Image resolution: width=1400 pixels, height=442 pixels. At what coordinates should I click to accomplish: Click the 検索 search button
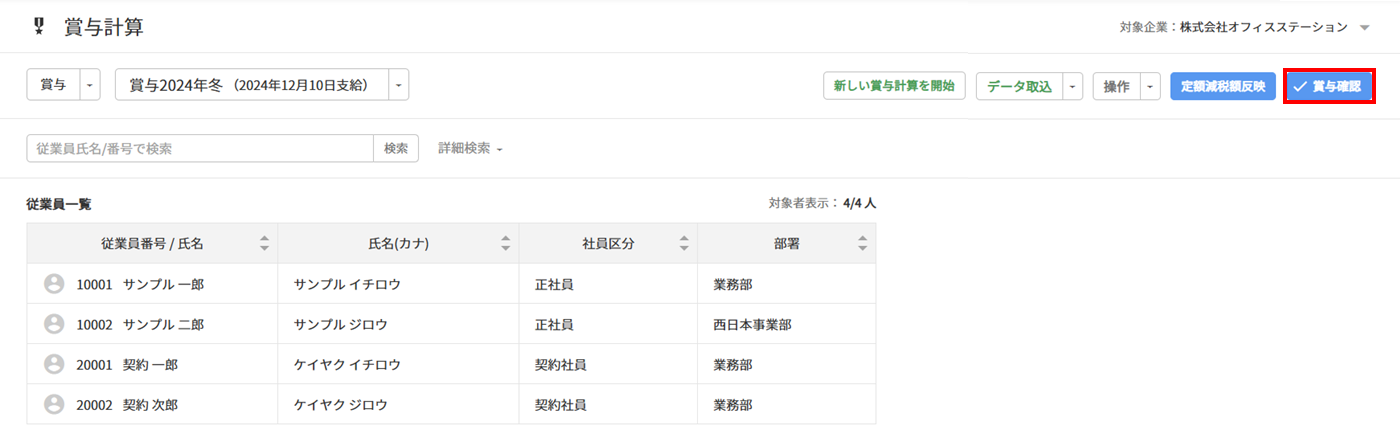click(x=396, y=148)
